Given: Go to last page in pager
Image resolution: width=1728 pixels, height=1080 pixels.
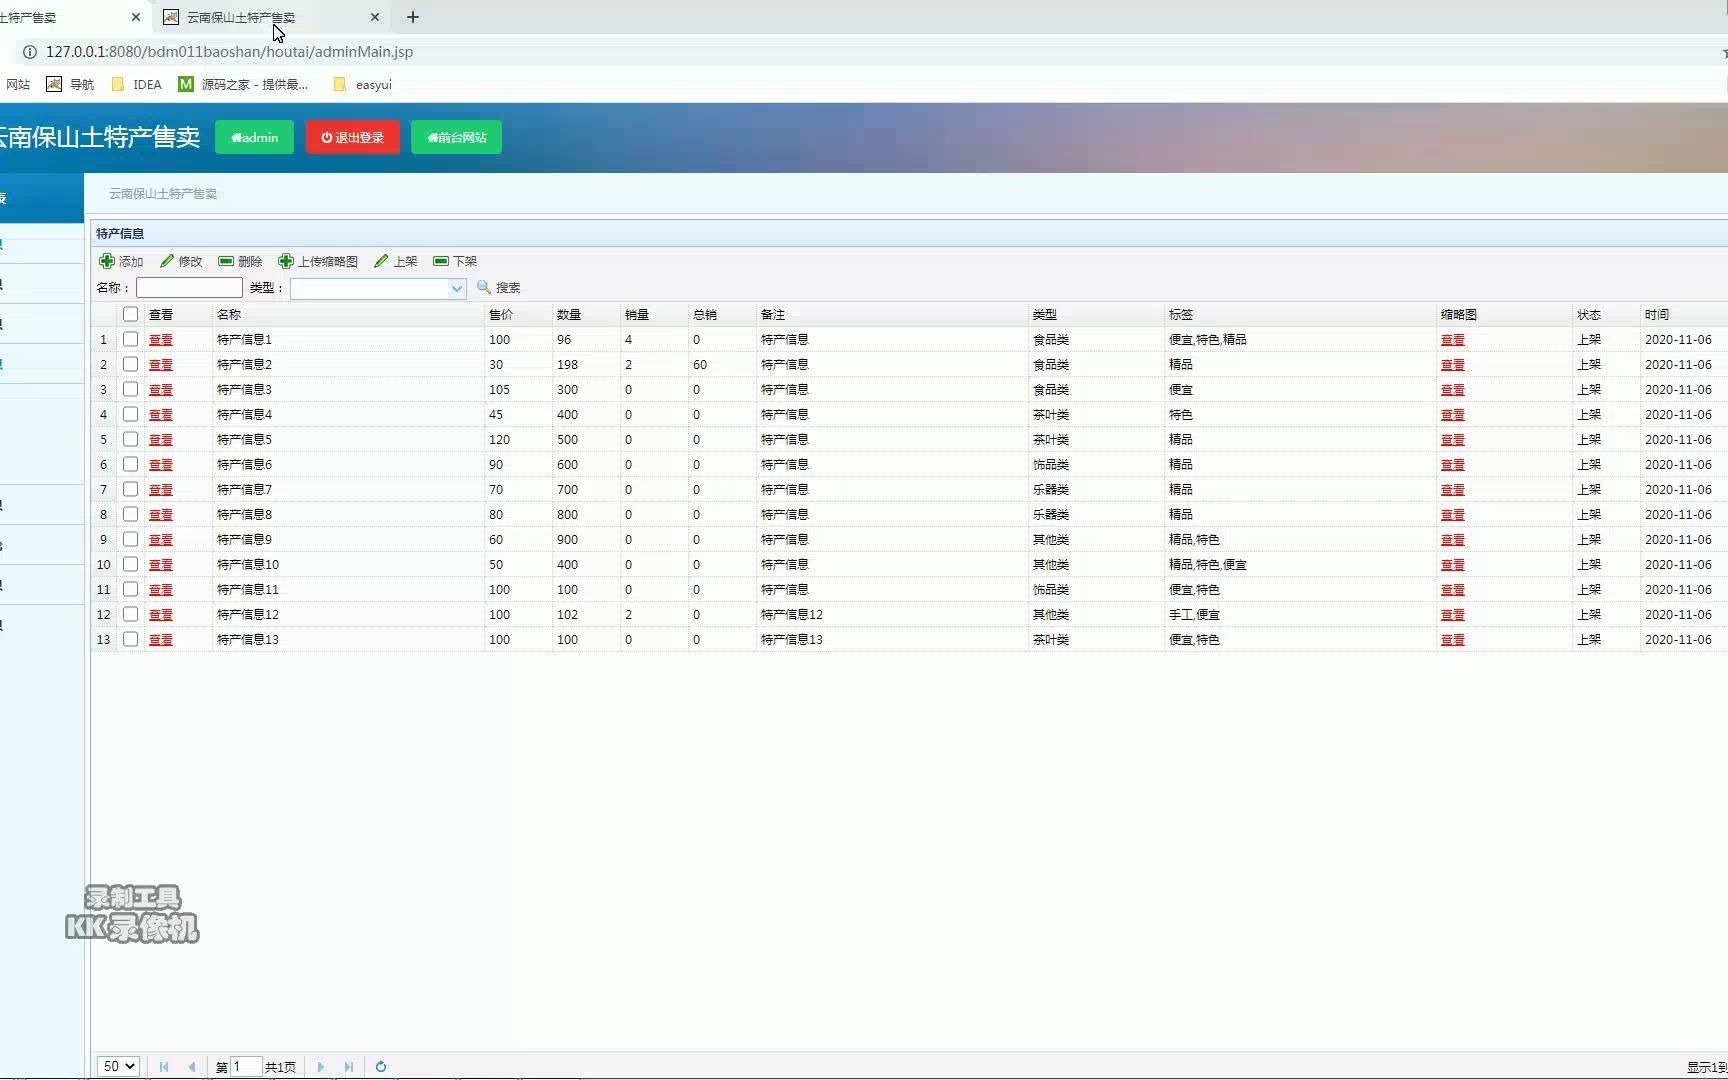Looking at the screenshot, I should point(349,1067).
